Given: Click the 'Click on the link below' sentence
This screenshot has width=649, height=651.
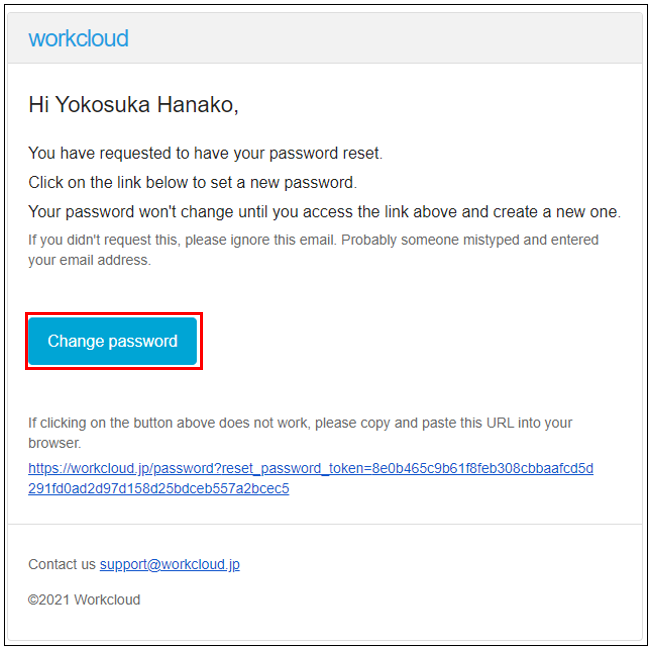Looking at the screenshot, I should click(x=192, y=182).
